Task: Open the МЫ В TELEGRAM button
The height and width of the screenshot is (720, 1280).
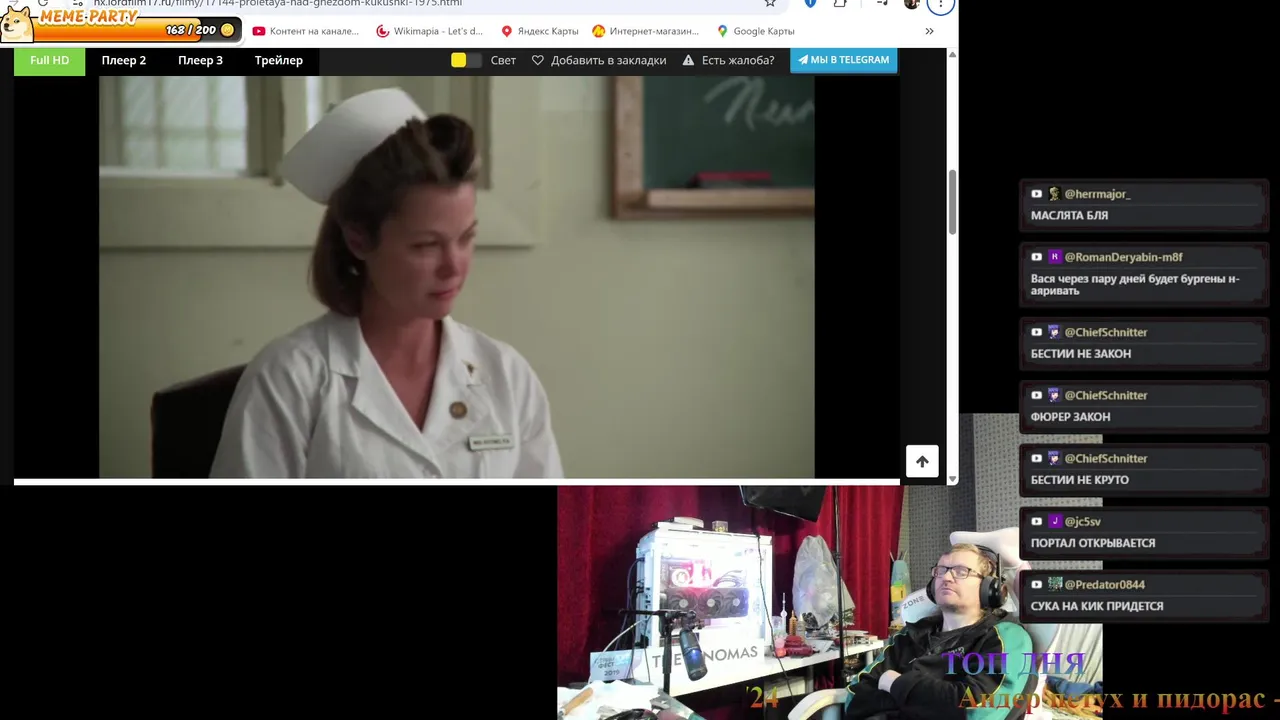Action: [x=844, y=60]
